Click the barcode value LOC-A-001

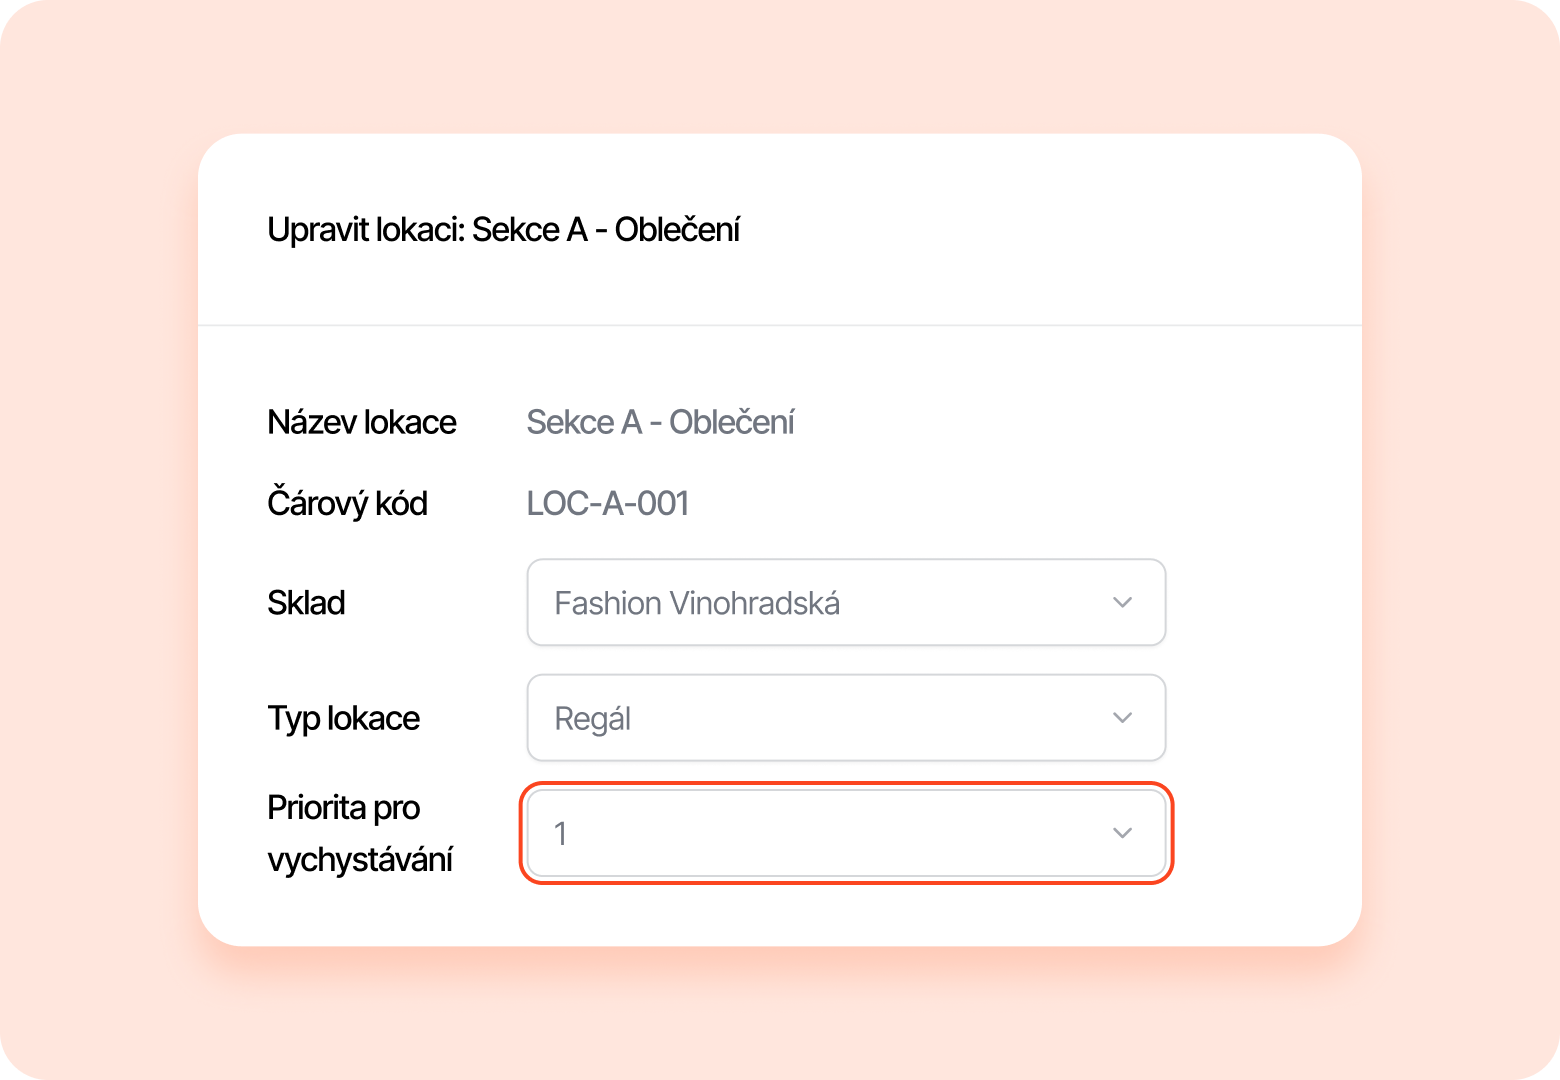tap(608, 503)
